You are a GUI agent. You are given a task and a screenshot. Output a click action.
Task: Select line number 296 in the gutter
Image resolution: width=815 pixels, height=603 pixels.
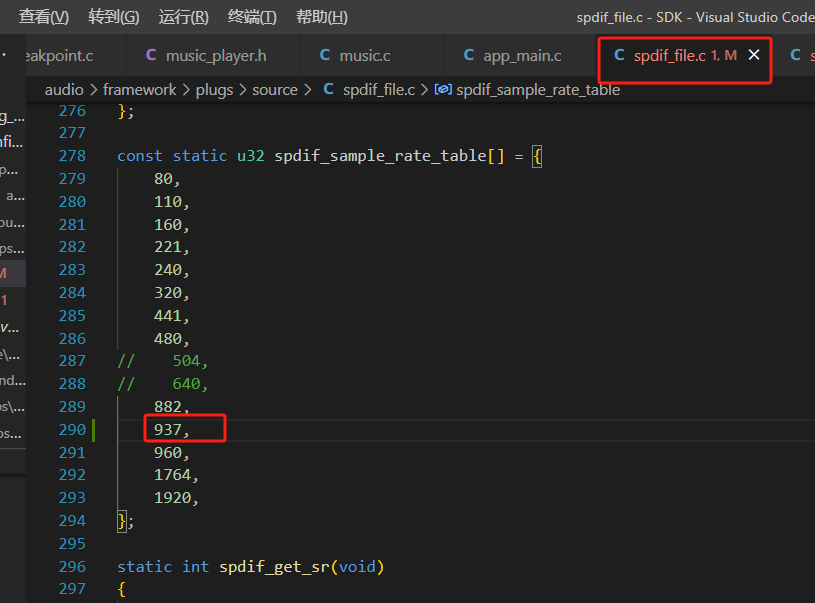point(72,567)
